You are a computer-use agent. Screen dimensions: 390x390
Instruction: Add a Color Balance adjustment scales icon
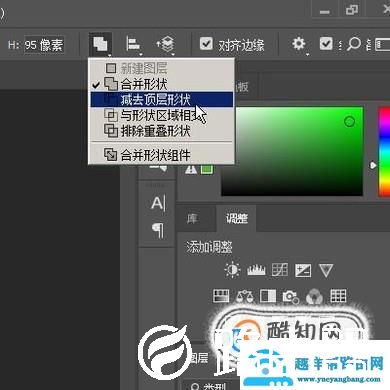coord(244,296)
